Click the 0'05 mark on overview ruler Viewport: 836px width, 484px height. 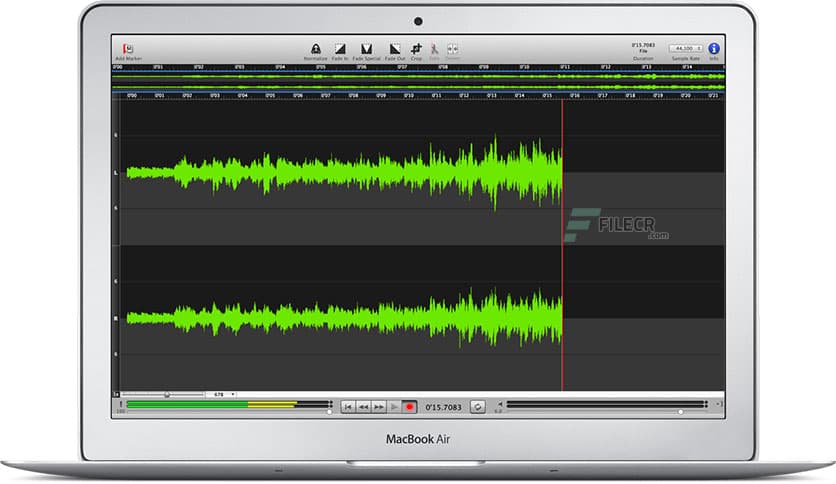pyautogui.click(x=320, y=67)
